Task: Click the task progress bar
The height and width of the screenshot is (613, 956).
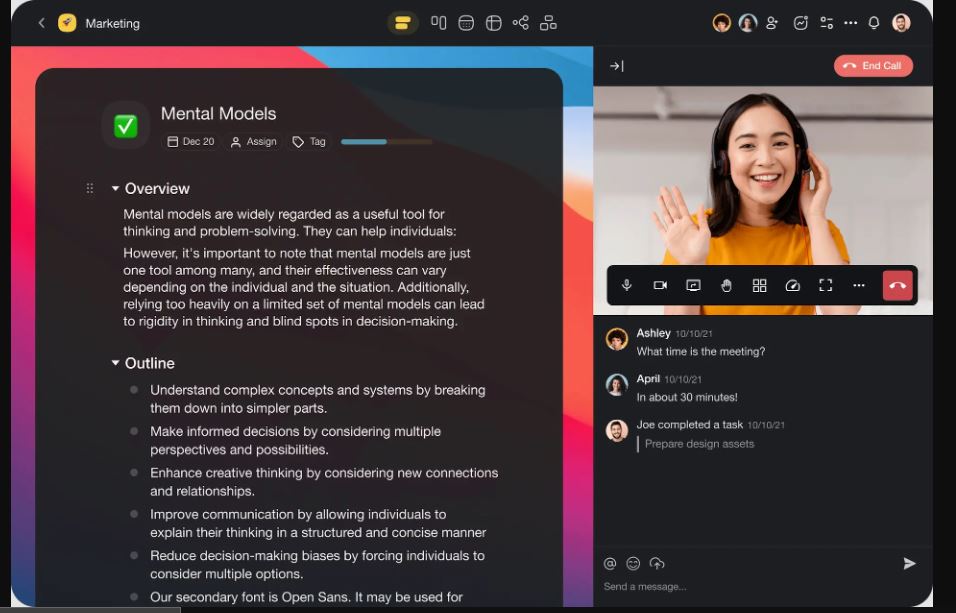Action: point(386,142)
